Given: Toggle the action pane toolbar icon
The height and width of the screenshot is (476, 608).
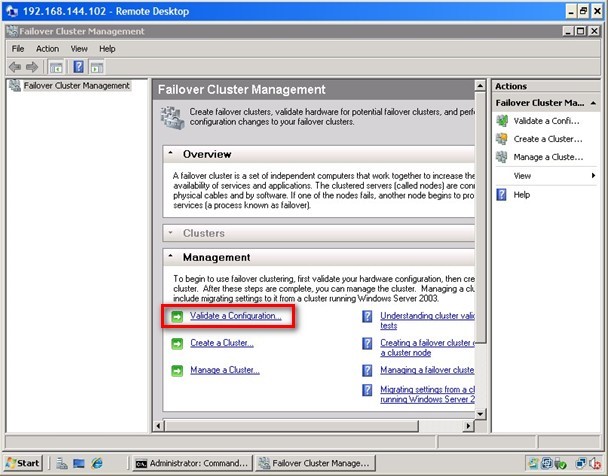Looking at the screenshot, I should [97, 67].
